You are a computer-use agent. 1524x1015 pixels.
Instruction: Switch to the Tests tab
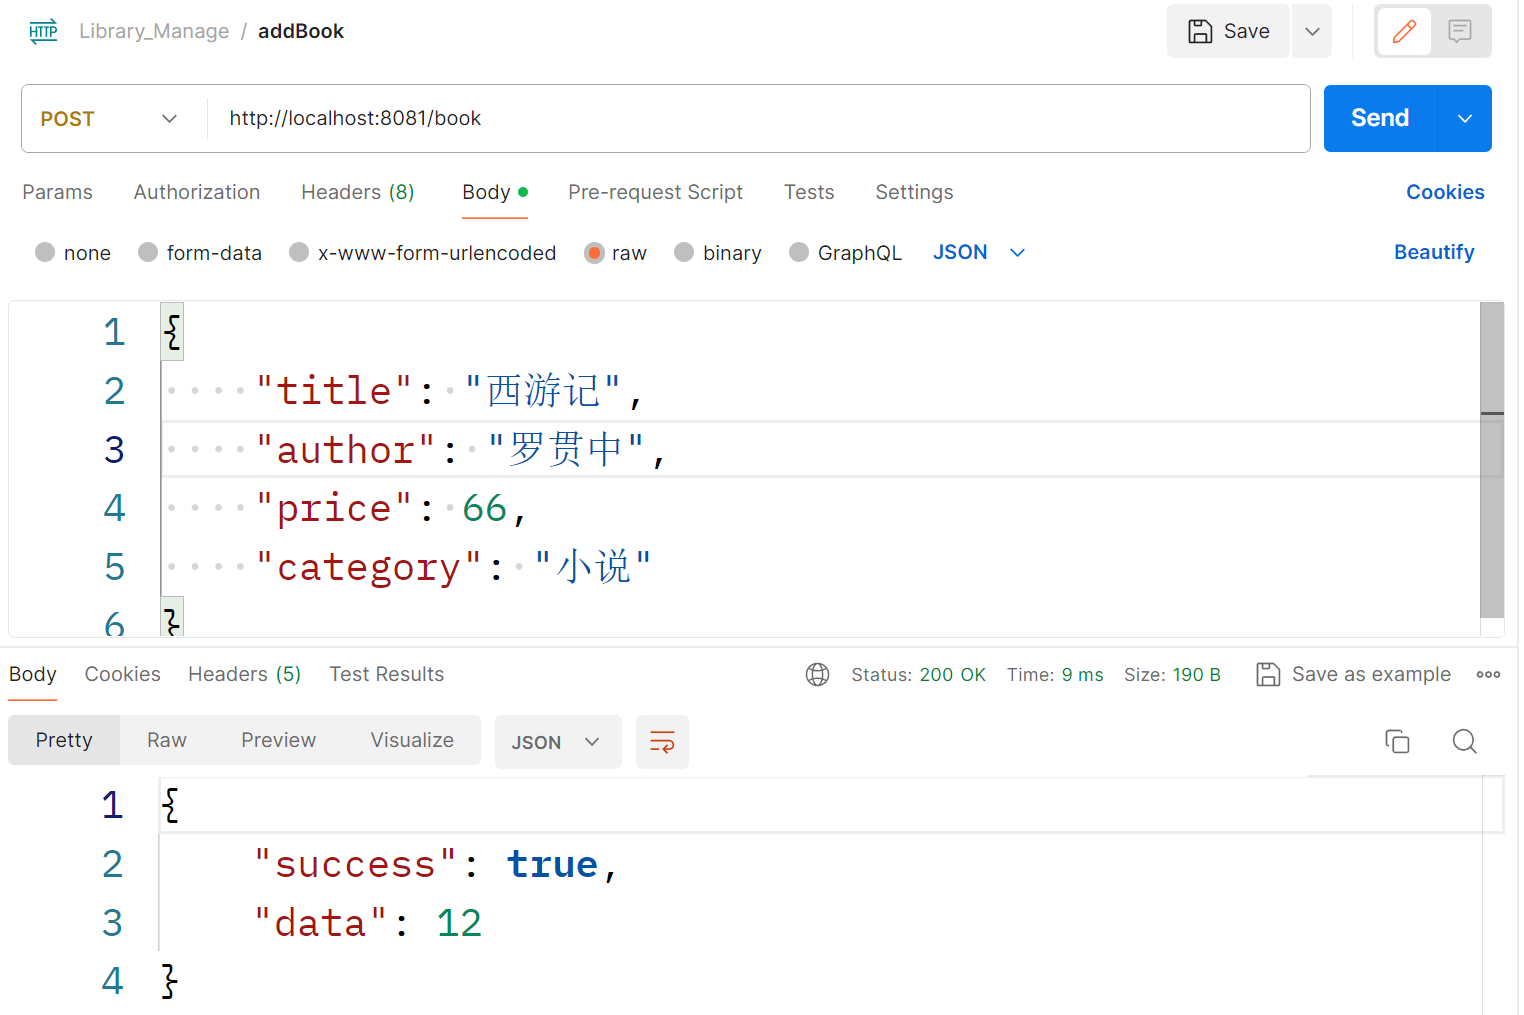coord(809,192)
